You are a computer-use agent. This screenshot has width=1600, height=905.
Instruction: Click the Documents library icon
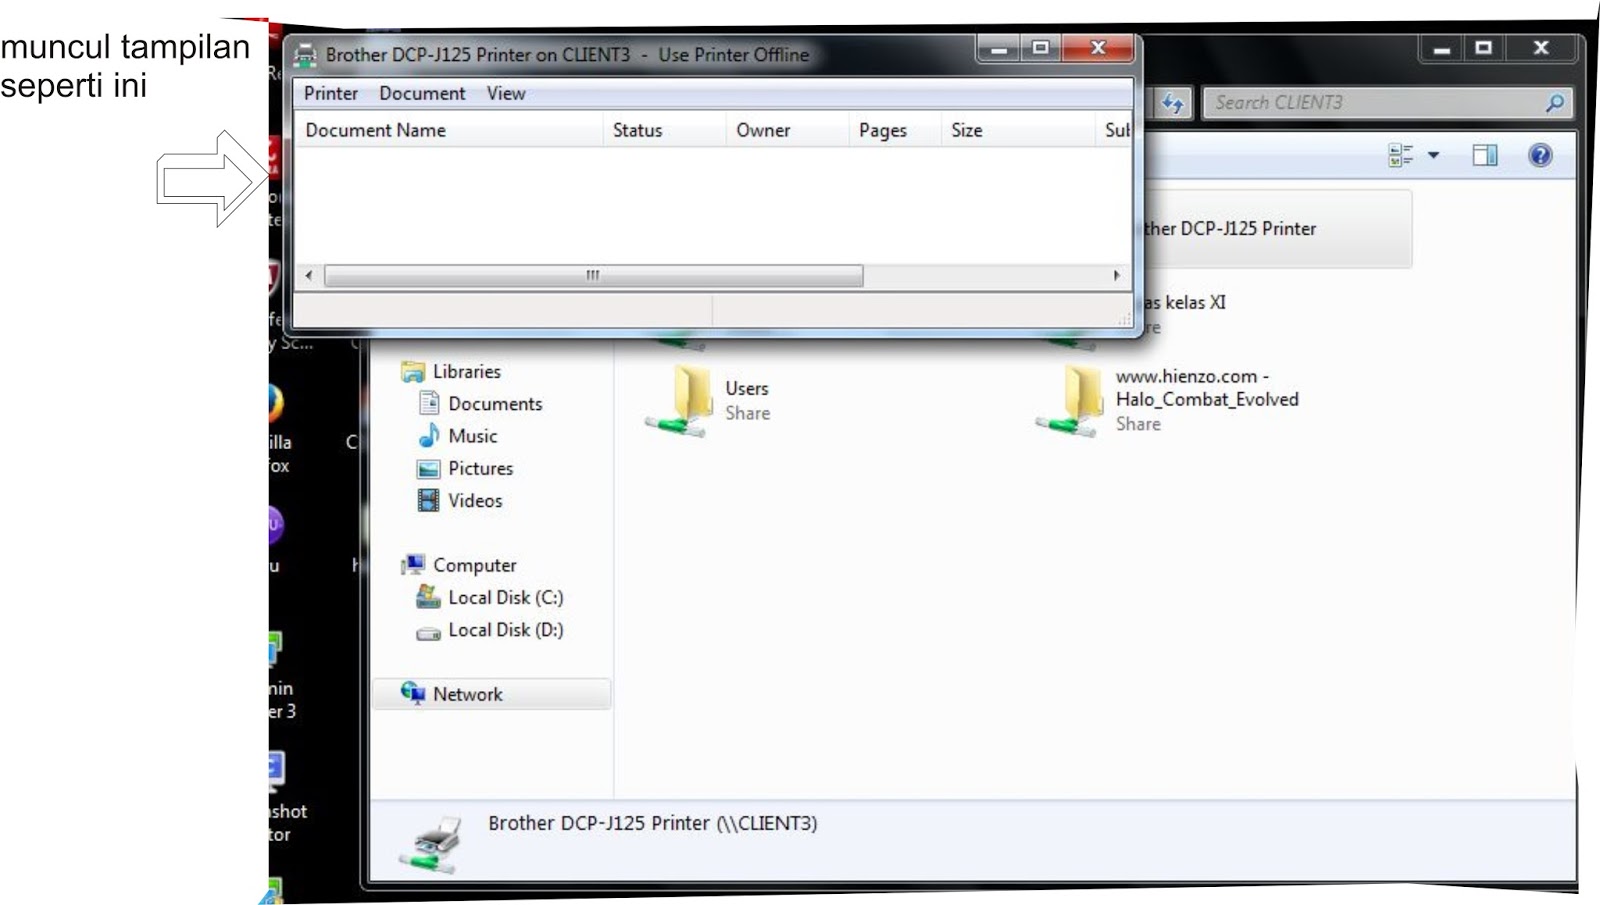429,403
